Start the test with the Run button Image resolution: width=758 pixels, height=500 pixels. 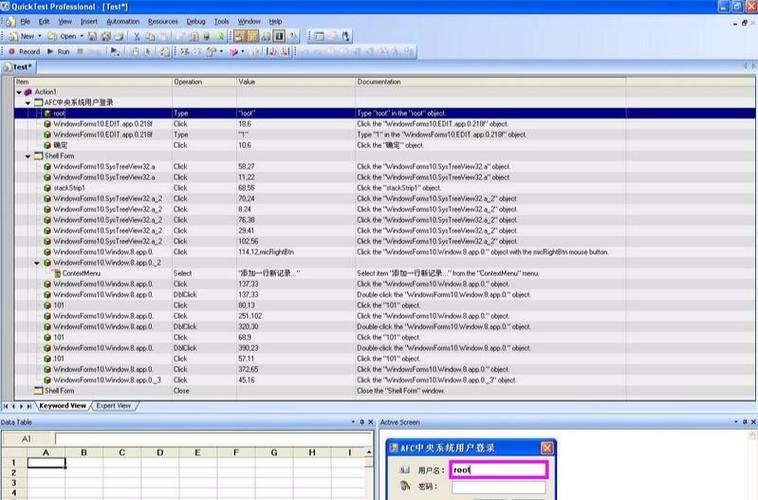click(x=58, y=51)
